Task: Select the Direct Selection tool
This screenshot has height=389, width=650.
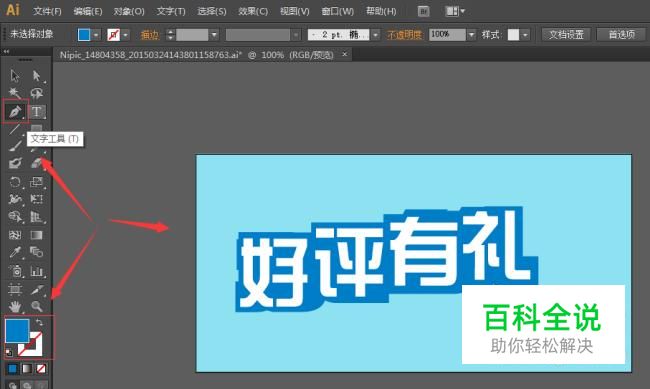Action: tap(36, 76)
